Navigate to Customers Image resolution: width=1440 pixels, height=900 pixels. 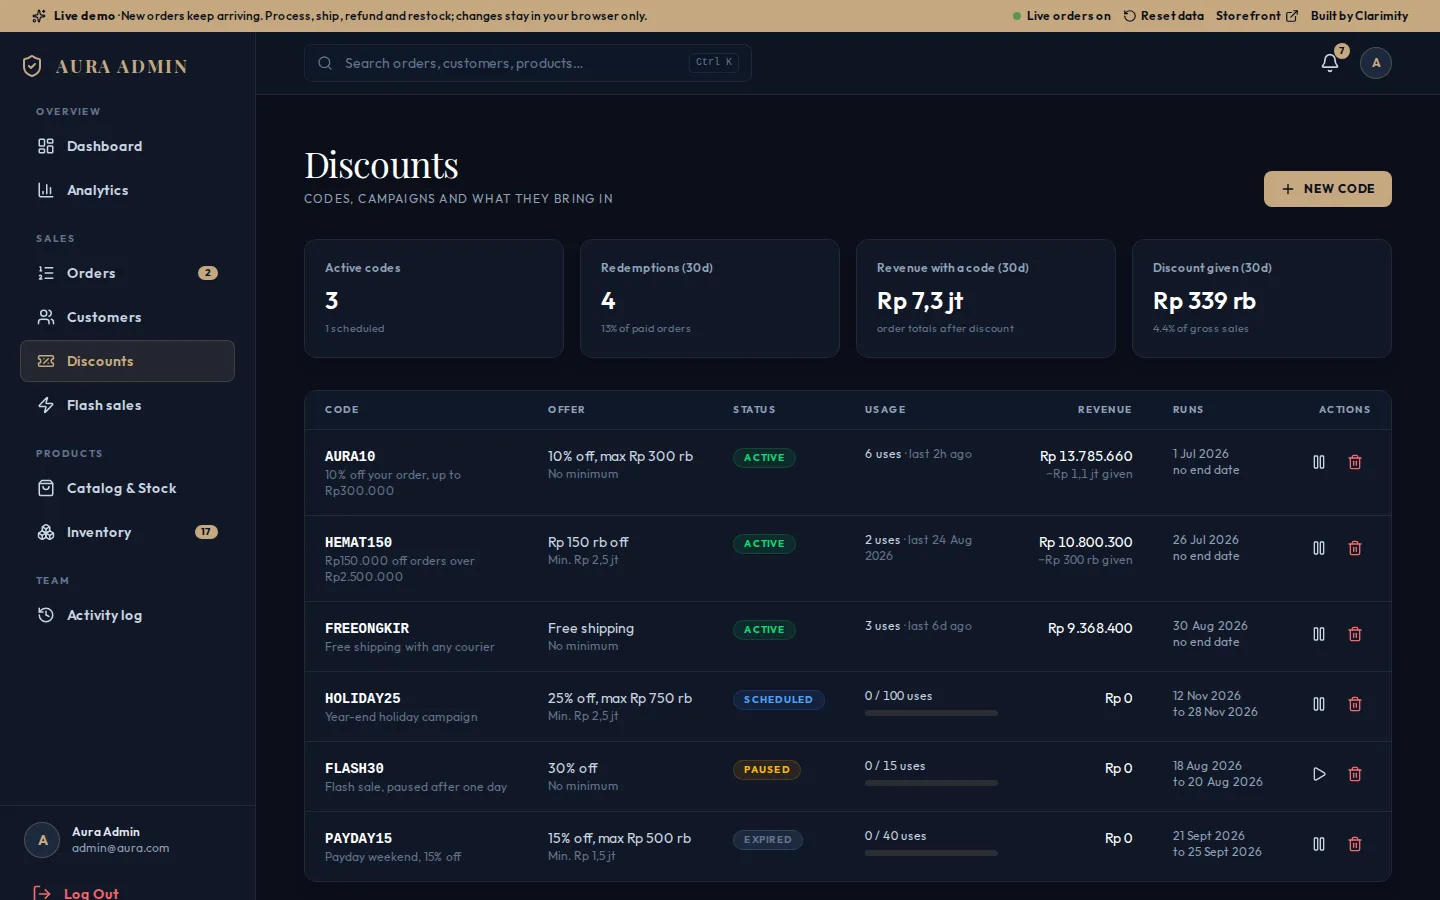pos(127,317)
